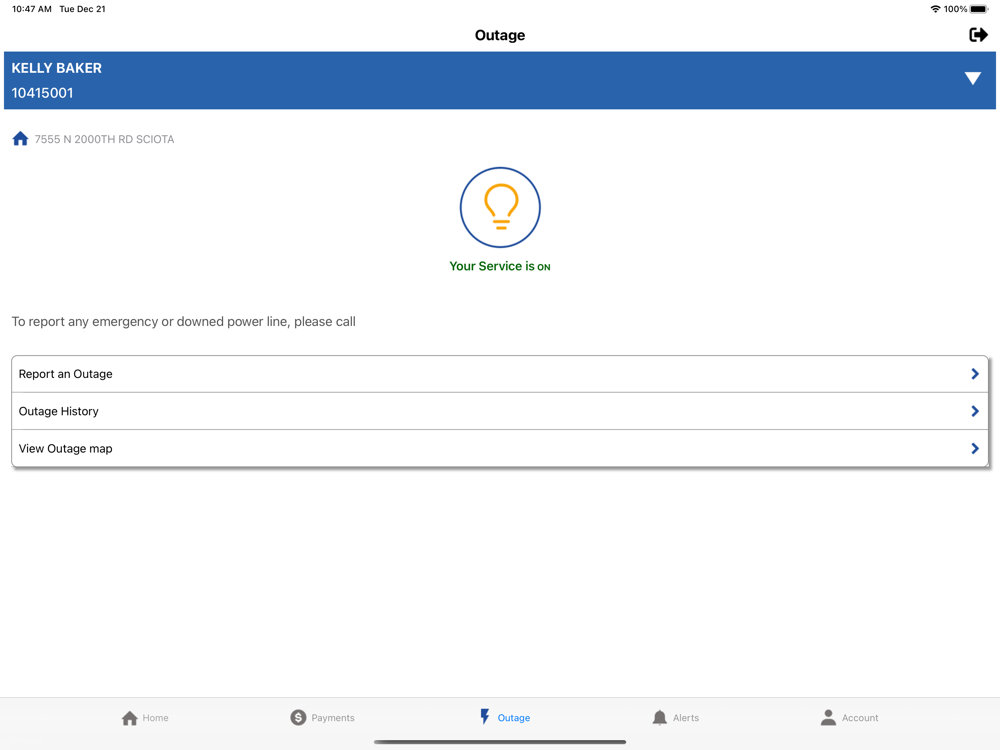Tap the Payments dollar icon in the bottom bar
This screenshot has width=1000, height=750.
tap(298, 717)
